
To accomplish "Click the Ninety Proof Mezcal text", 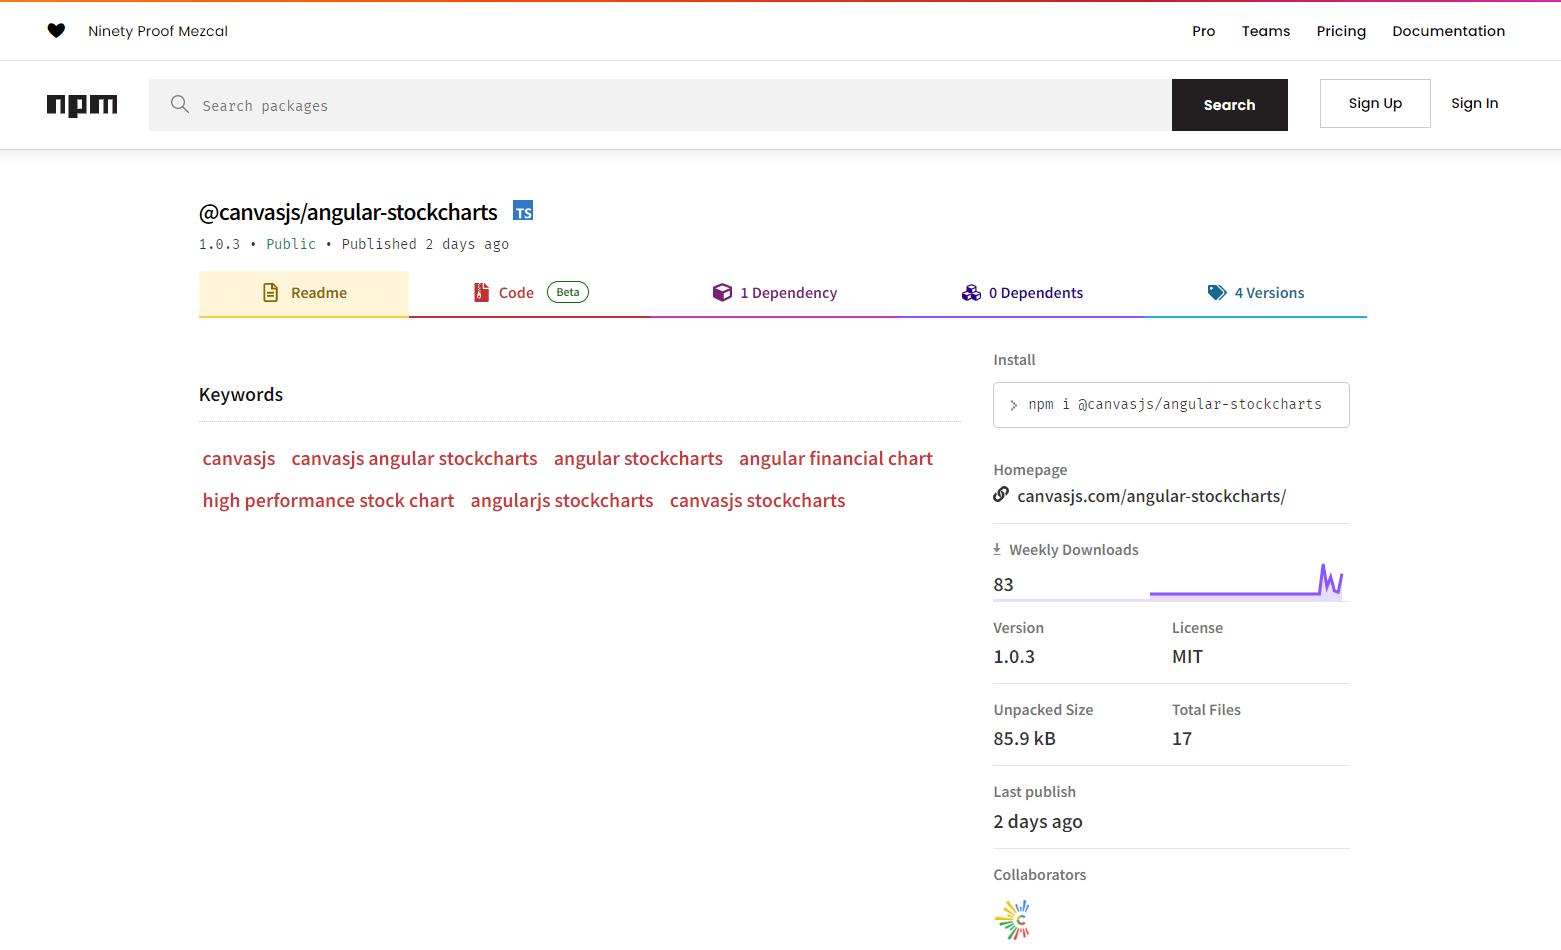I will [x=158, y=31].
